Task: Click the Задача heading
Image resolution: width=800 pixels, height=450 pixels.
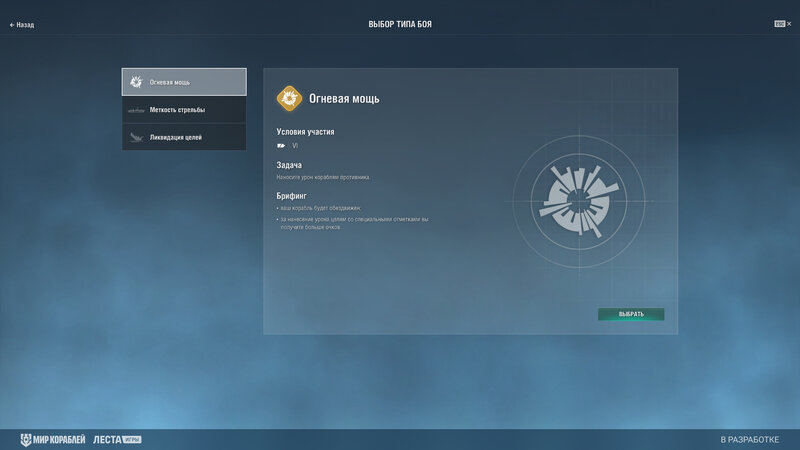Action: coord(289,165)
